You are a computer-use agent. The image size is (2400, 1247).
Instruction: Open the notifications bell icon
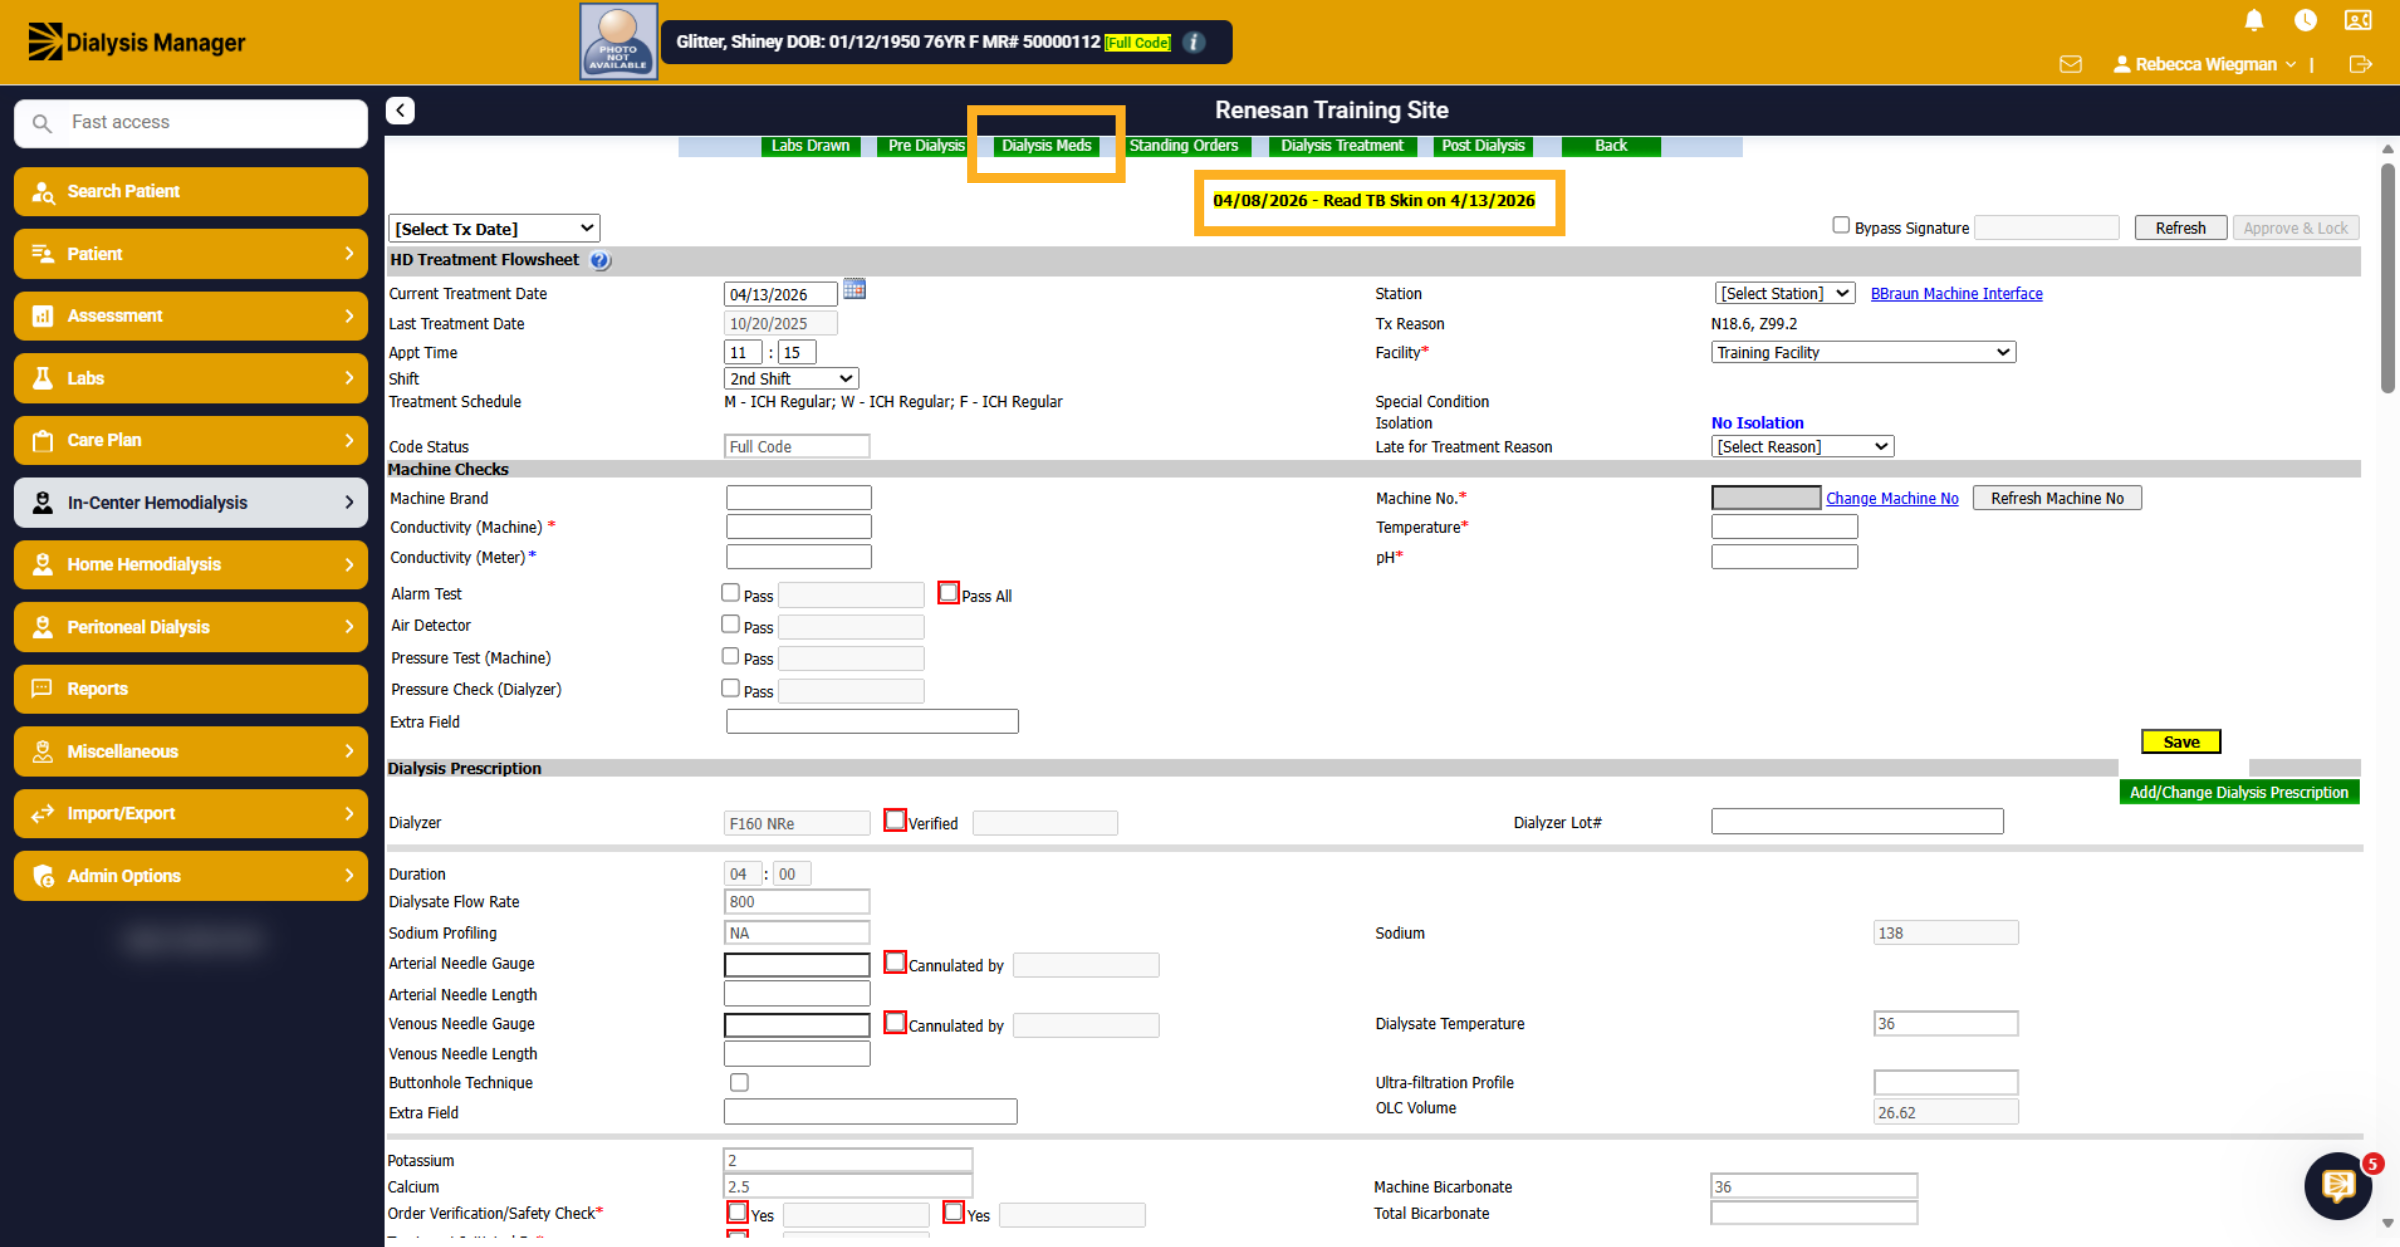pyautogui.click(x=2254, y=20)
